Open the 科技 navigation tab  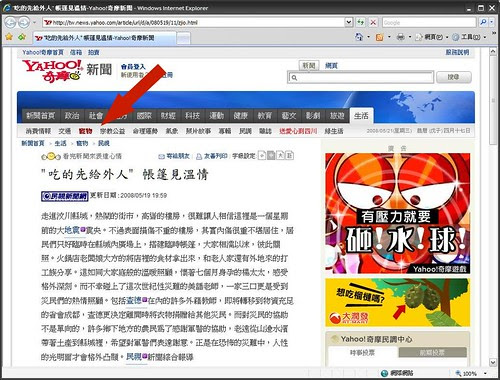192,116
